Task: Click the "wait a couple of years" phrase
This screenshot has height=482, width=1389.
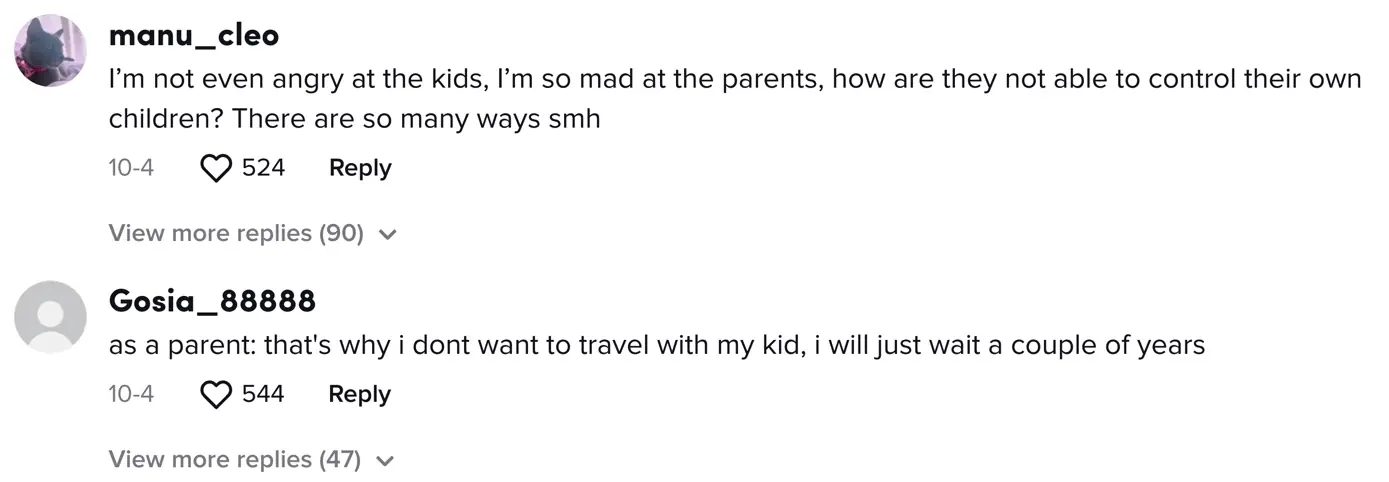Action: click(1080, 346)
